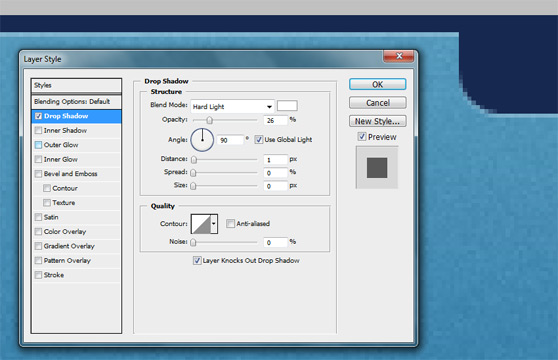Select the Bevel and Emboss label
558x360 pixels.
click(x=70, y=174)
